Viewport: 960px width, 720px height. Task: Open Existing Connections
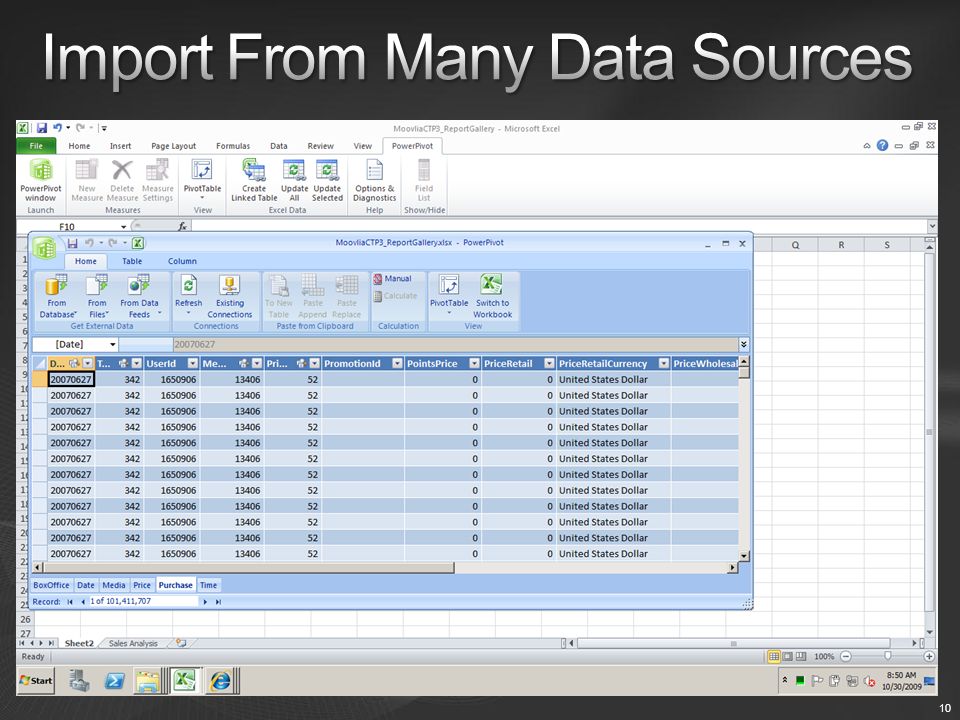(x=230, y=297)
